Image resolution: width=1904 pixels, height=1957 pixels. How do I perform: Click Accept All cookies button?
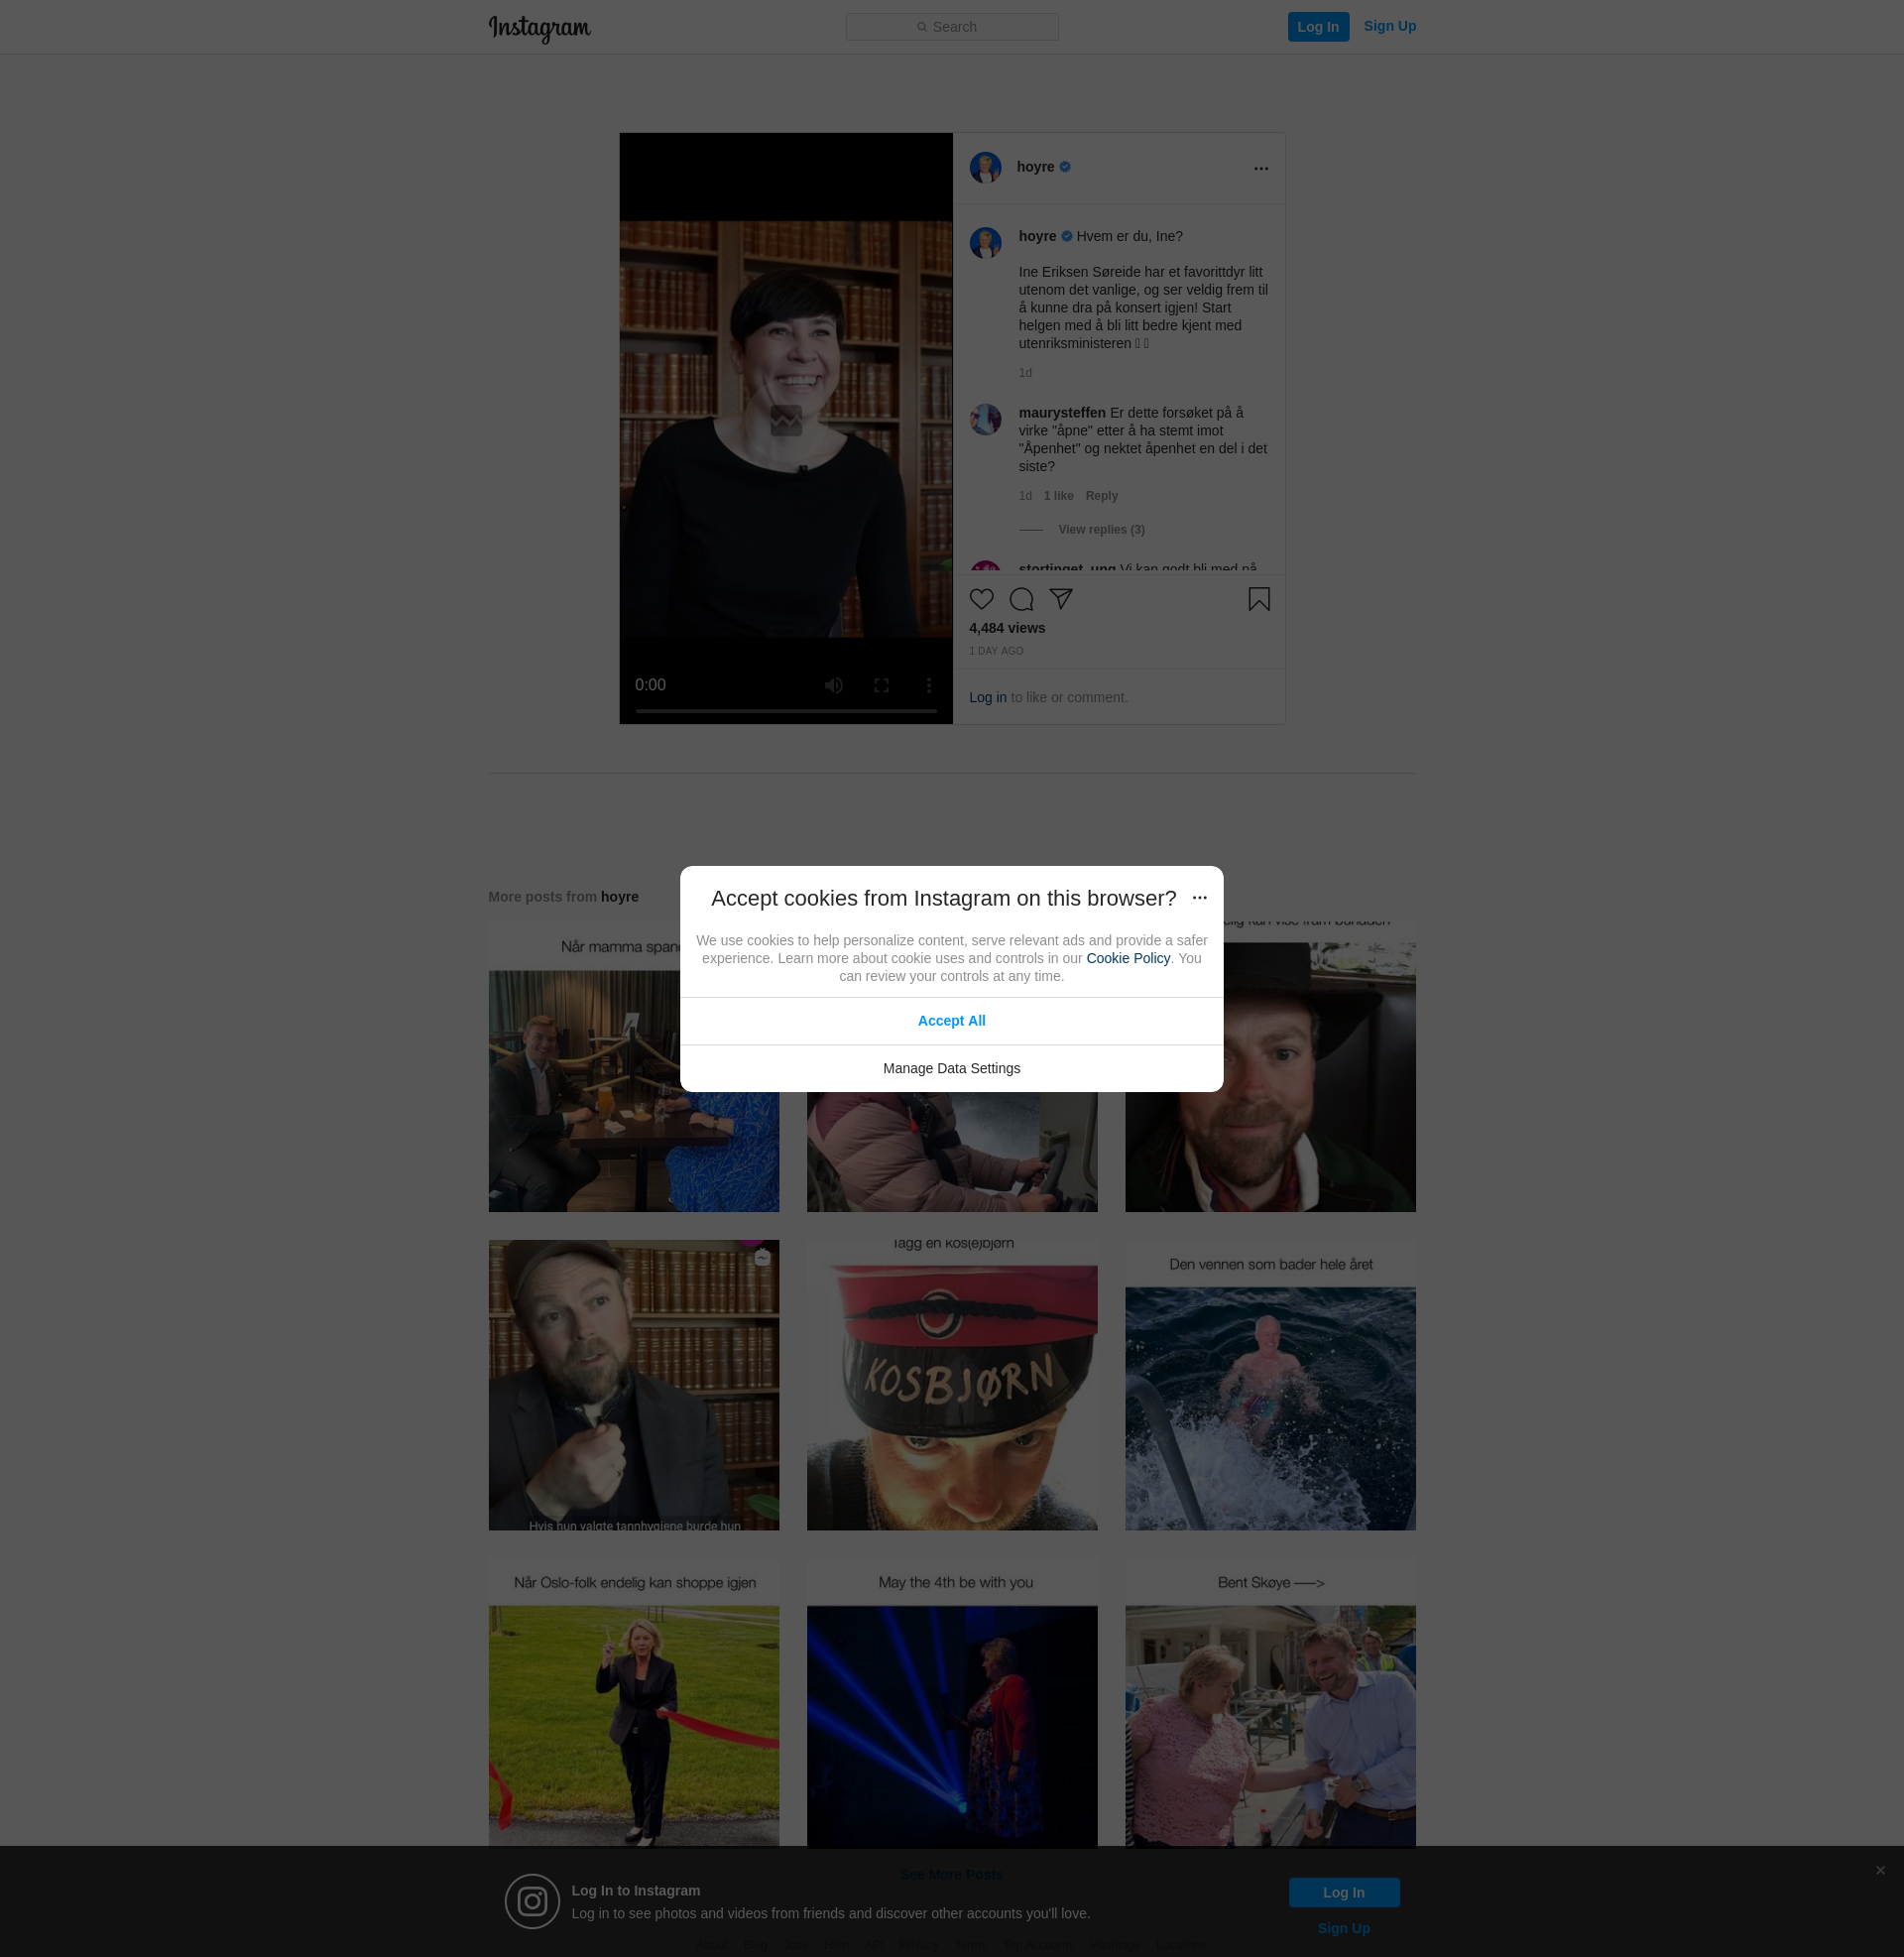951,1021
